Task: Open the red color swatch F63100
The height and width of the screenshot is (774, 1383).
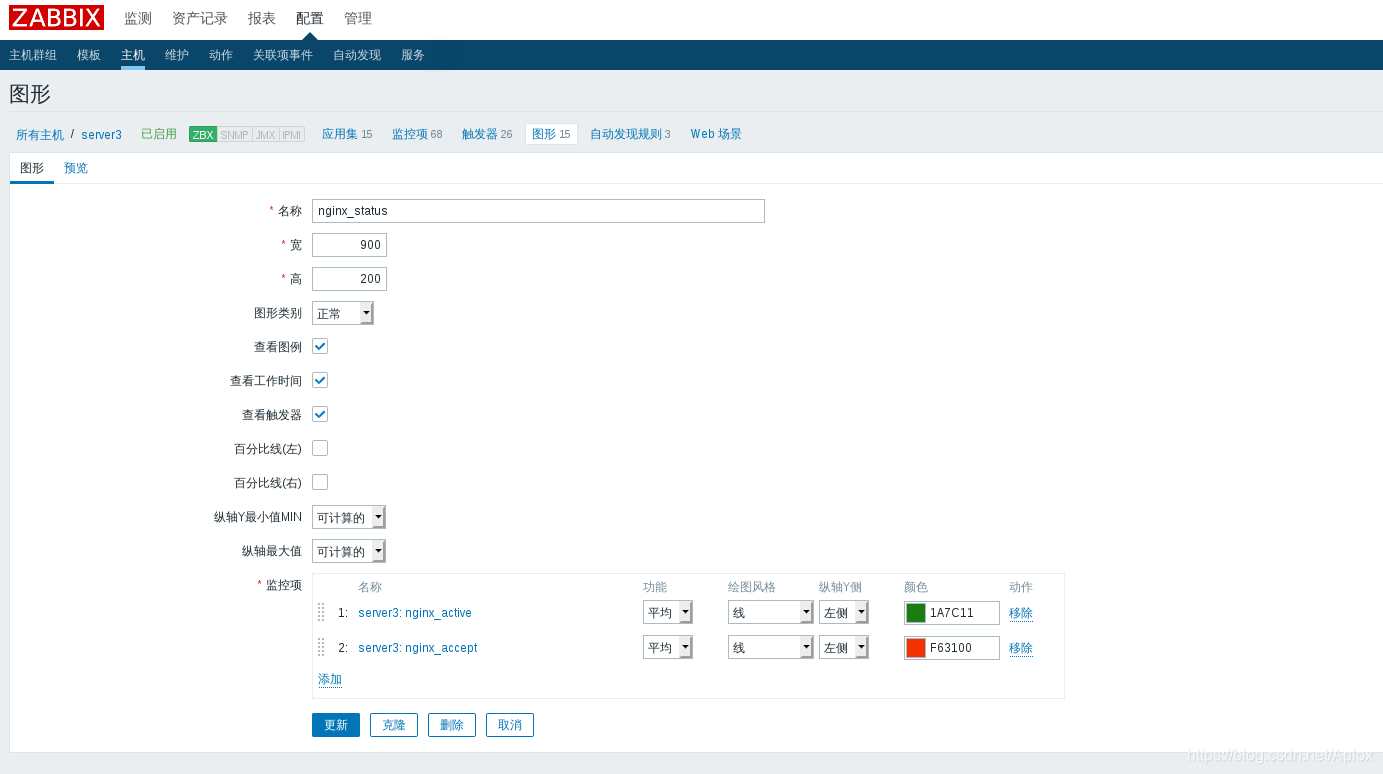Action: click(916, 648)
